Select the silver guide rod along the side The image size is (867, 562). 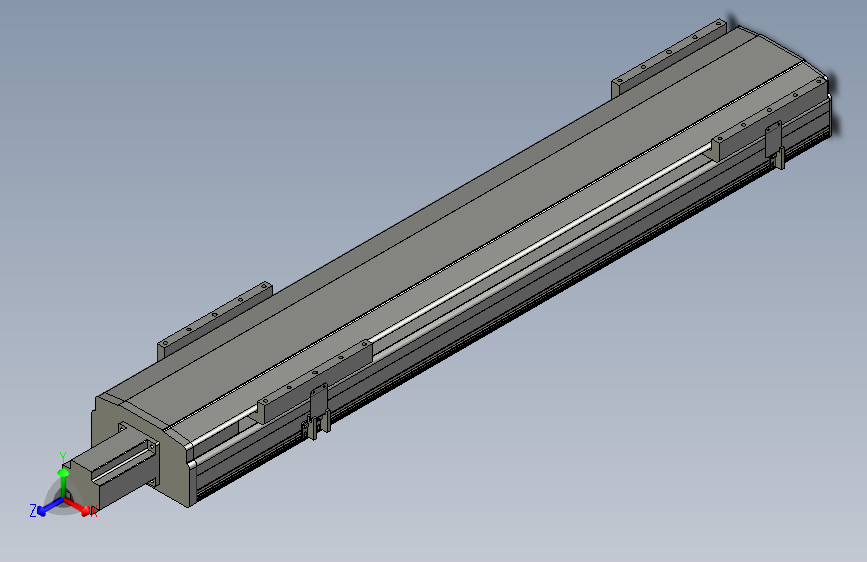(539, 241)
